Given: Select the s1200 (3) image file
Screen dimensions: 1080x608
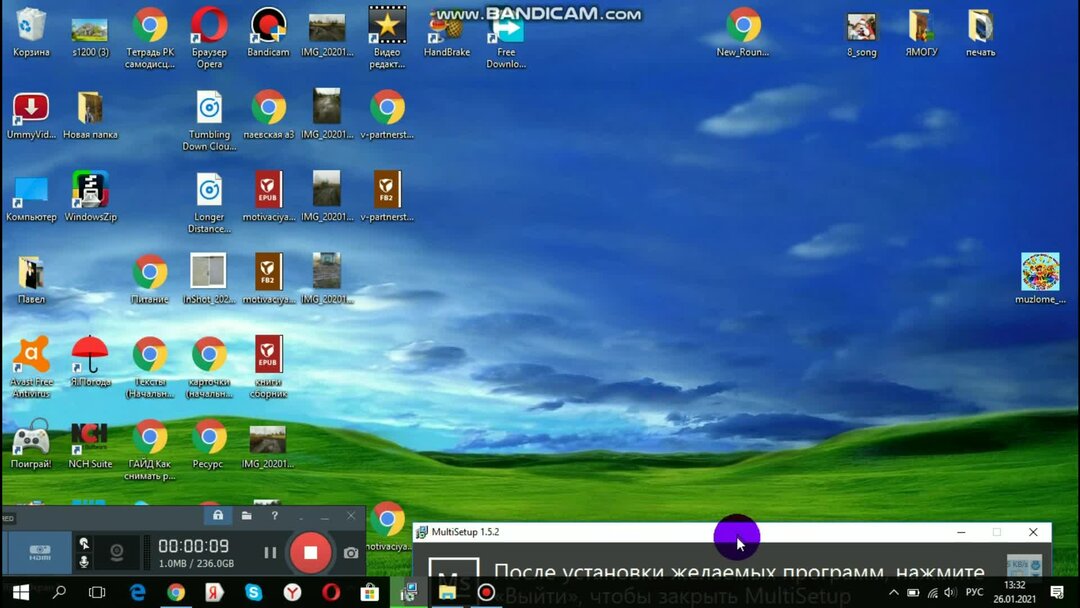Looking at the screenshot, I should point(90,34).
